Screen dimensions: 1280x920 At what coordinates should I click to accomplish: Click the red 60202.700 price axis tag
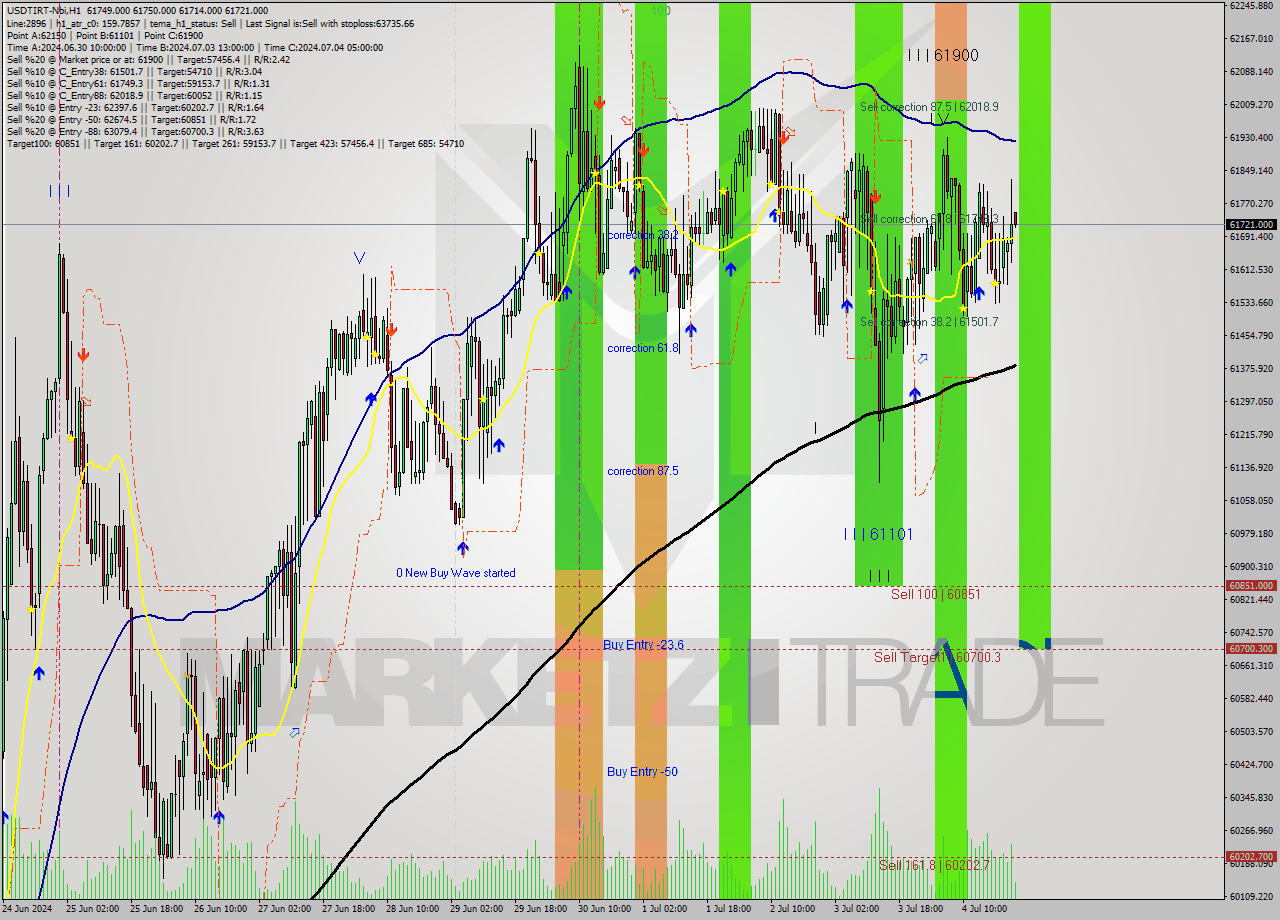[x=1251, y=857]
